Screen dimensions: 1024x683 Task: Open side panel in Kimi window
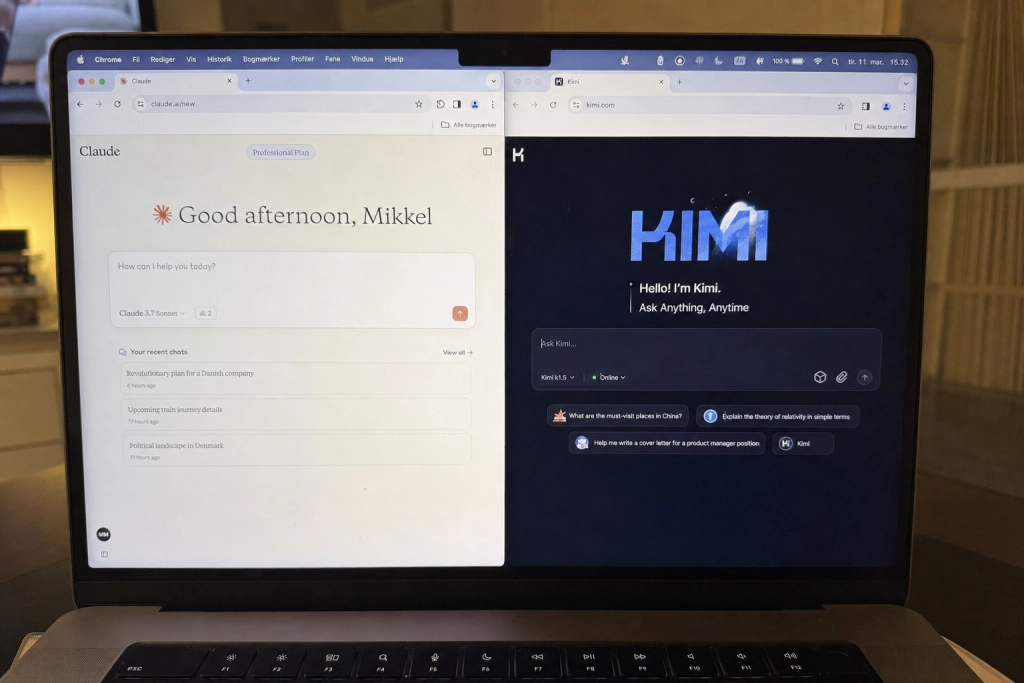(x=866, y=106)
